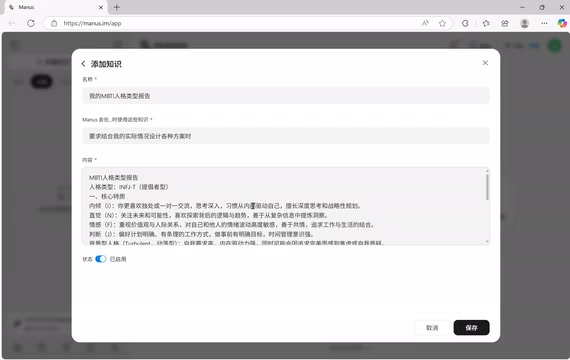570x360 pixels.
Task: Open browser extensions icon
Action: pyautogui.click(x=465, y=23)
